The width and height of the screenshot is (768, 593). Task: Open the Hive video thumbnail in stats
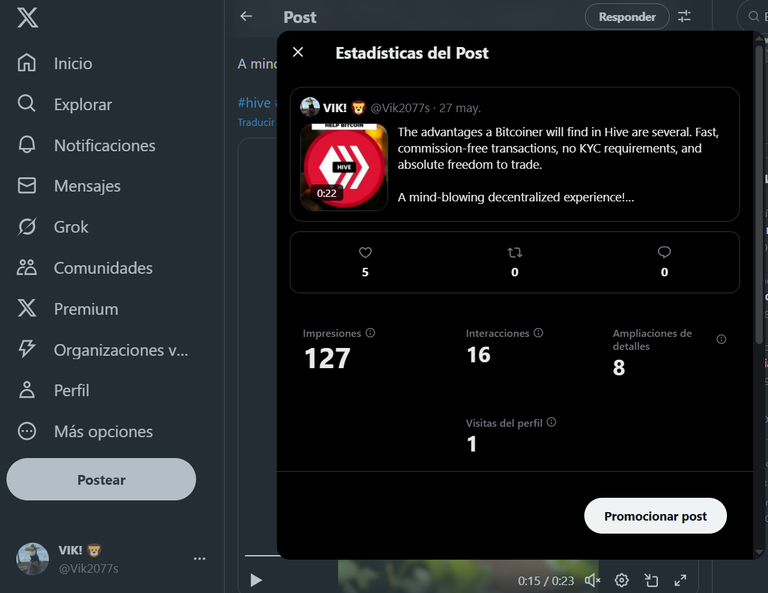click(344, 167)
